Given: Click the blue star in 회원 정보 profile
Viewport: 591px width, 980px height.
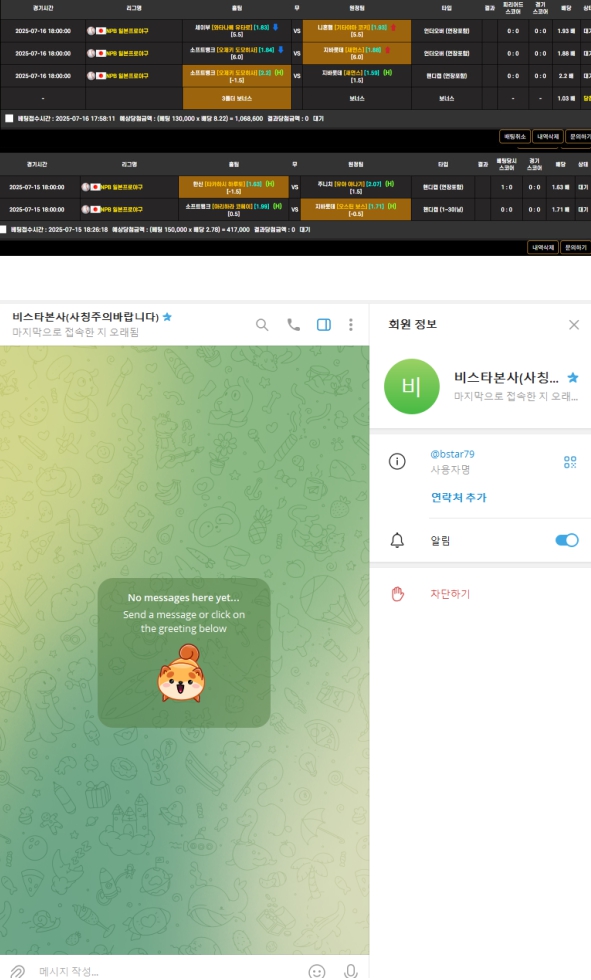Looking at the screenshot, I should pyautogui.click(x=573, y=378).
